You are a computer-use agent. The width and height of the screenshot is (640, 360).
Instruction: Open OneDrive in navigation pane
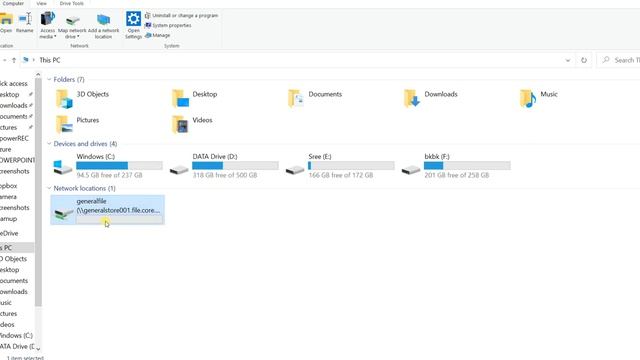click(x=9, y=233)
